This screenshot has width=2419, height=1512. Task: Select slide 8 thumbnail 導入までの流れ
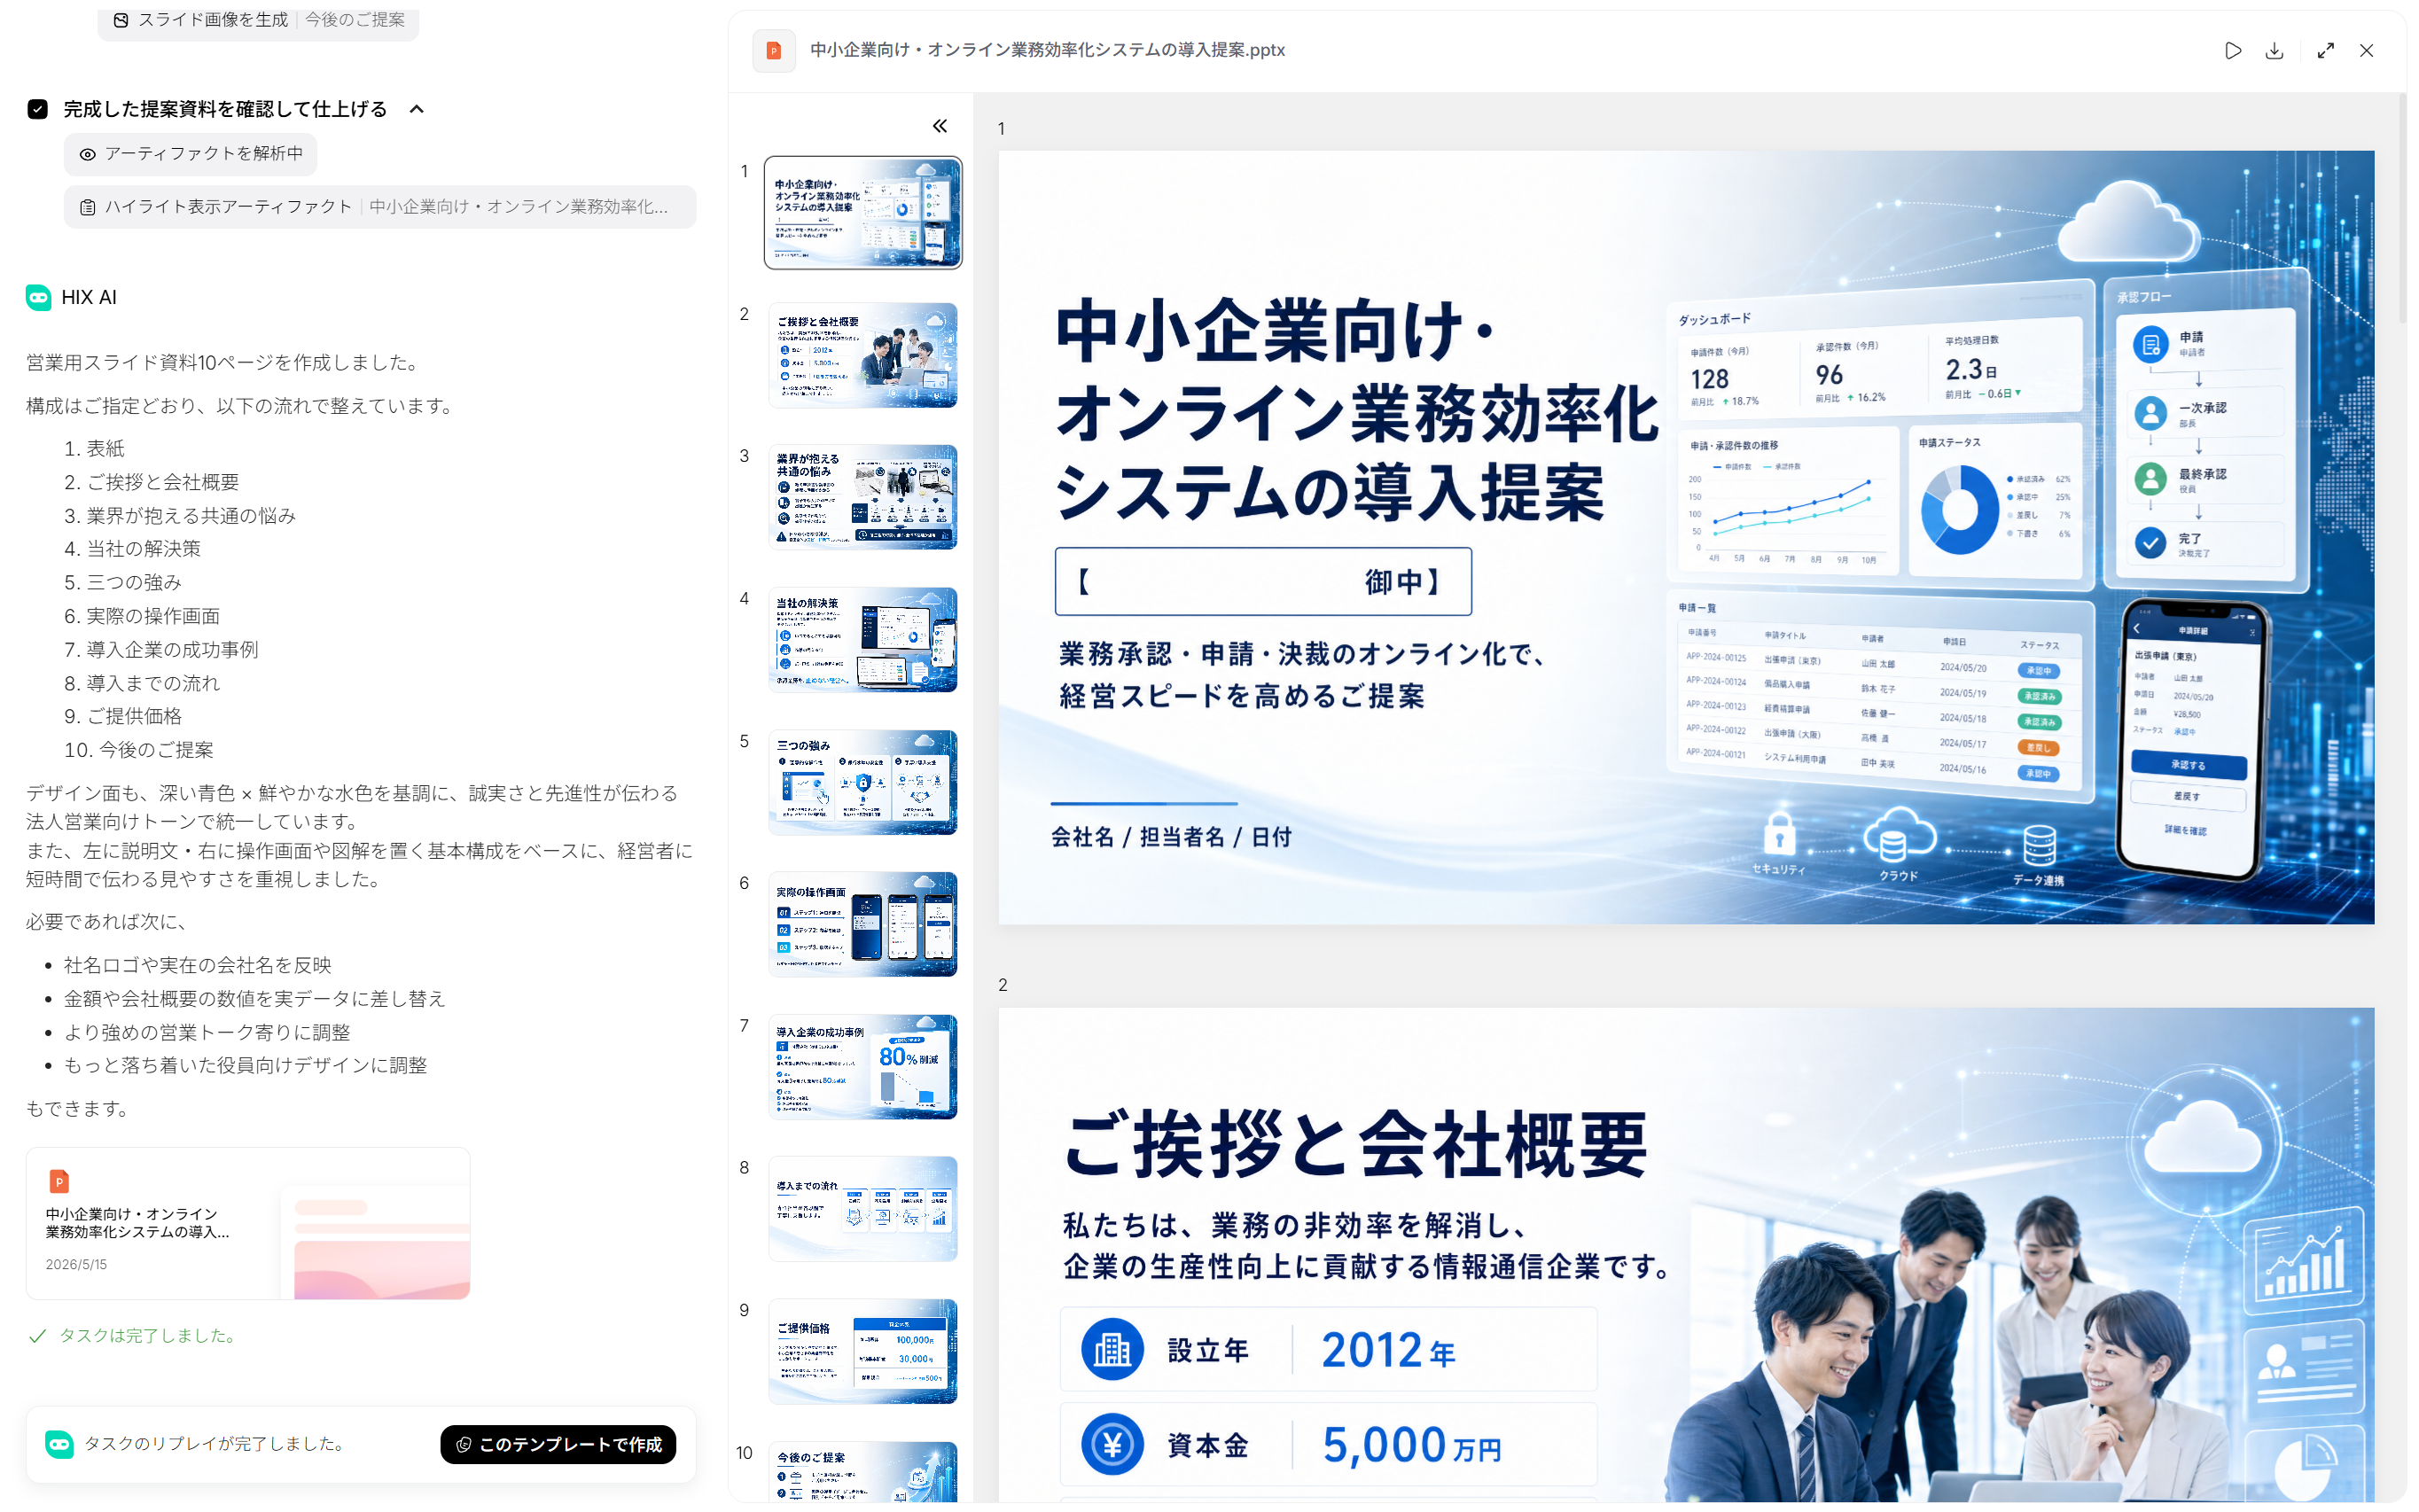[x=862, y=1209]
